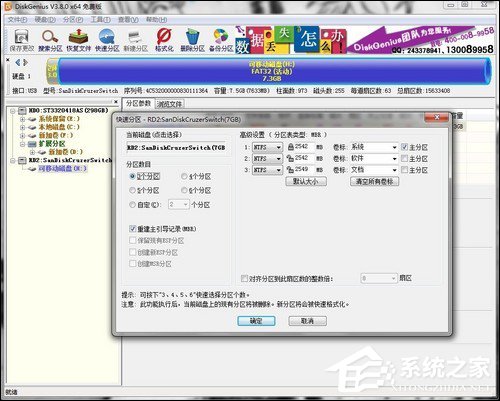Choose the red Format (格式化) icon

pyautogui.click(x=164, y=40)
